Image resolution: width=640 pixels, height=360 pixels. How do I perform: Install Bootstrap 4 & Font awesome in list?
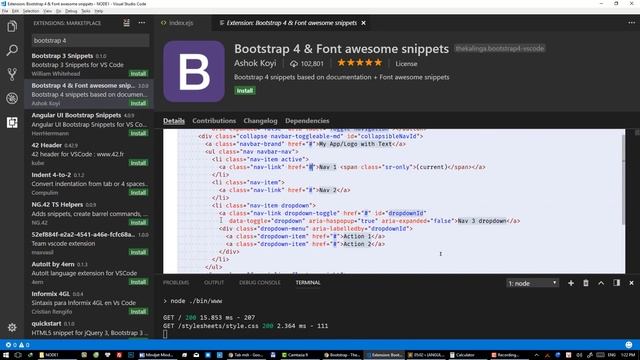[x=138, y=104]
